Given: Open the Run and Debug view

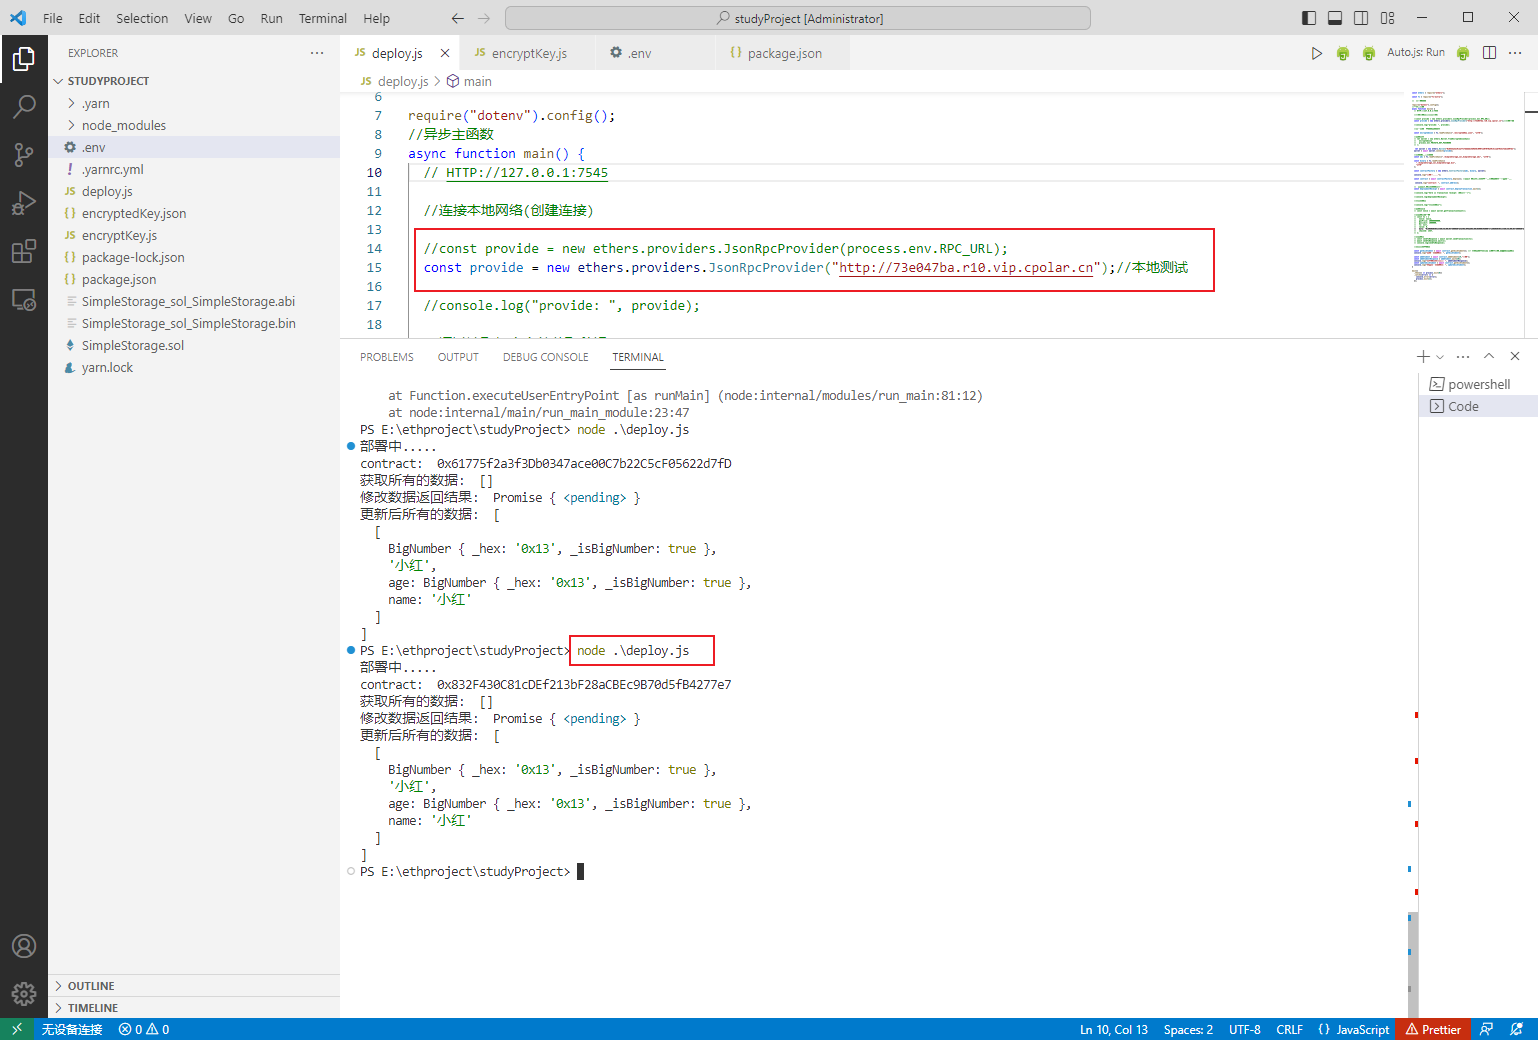Looking at the screenshot, I should point(24,203).
